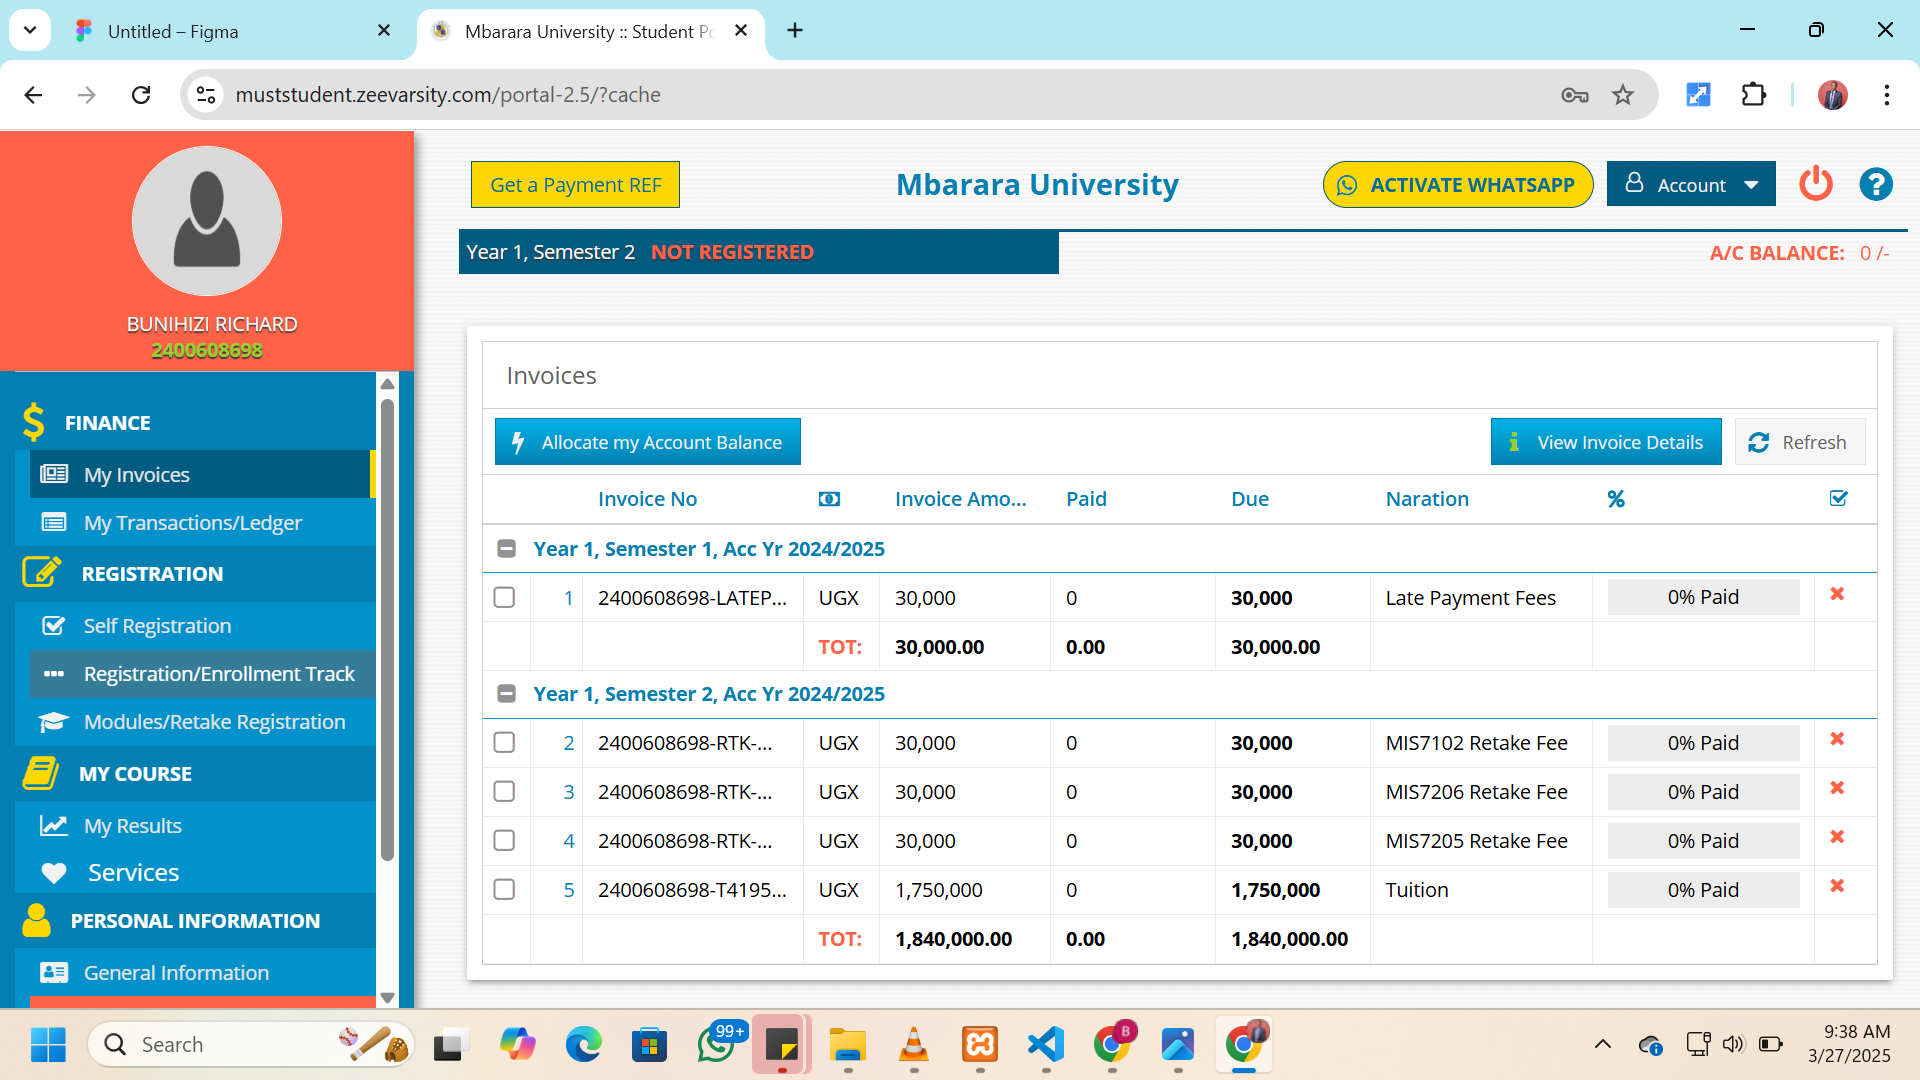Image resolution: width=1920 pixels, height=1080 pixels.
Task: Open the Account dropdown menu
Action: coord(1691,184)
